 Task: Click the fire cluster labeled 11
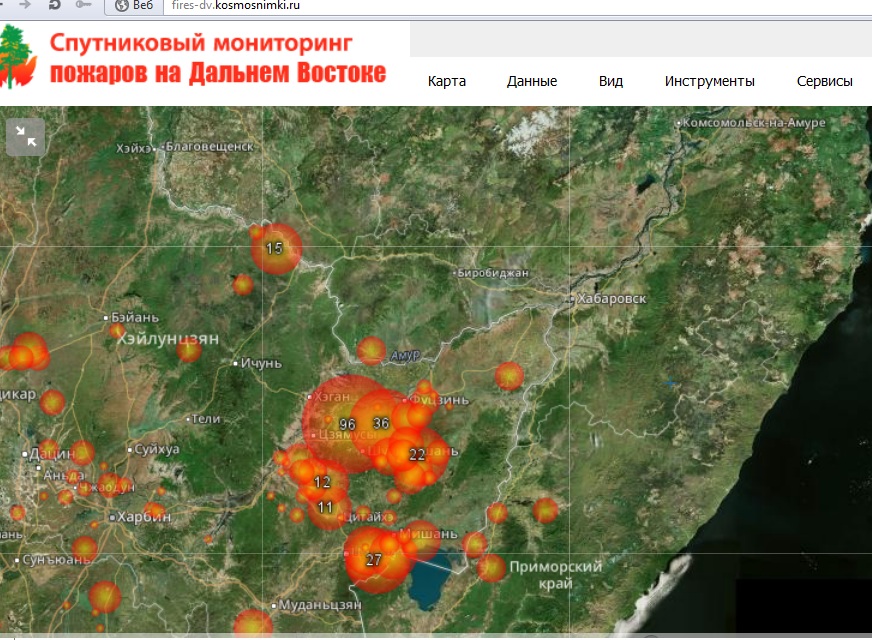point(326,508)
